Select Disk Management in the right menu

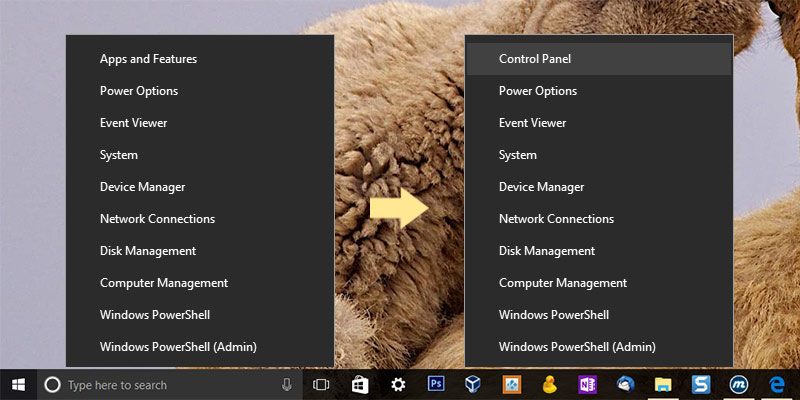pos(546,251)
